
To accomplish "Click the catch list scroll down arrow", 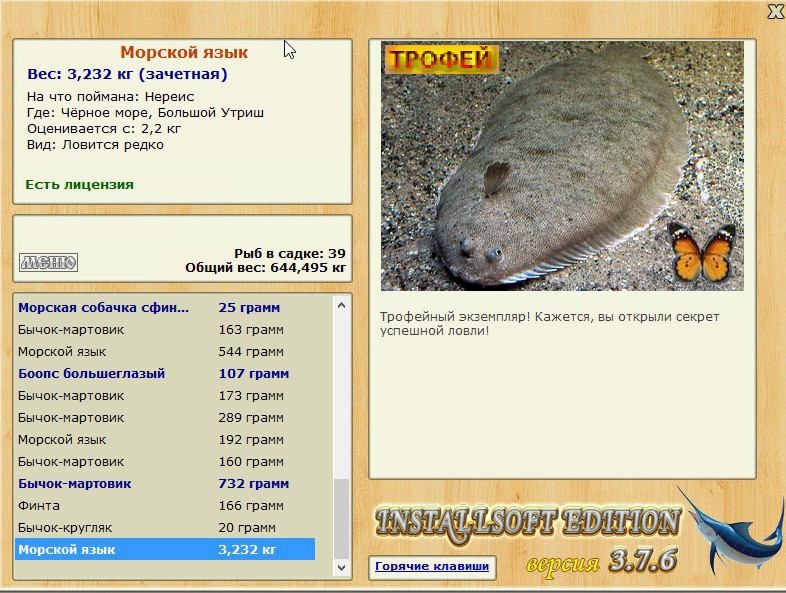I will [x=342, y=567].
